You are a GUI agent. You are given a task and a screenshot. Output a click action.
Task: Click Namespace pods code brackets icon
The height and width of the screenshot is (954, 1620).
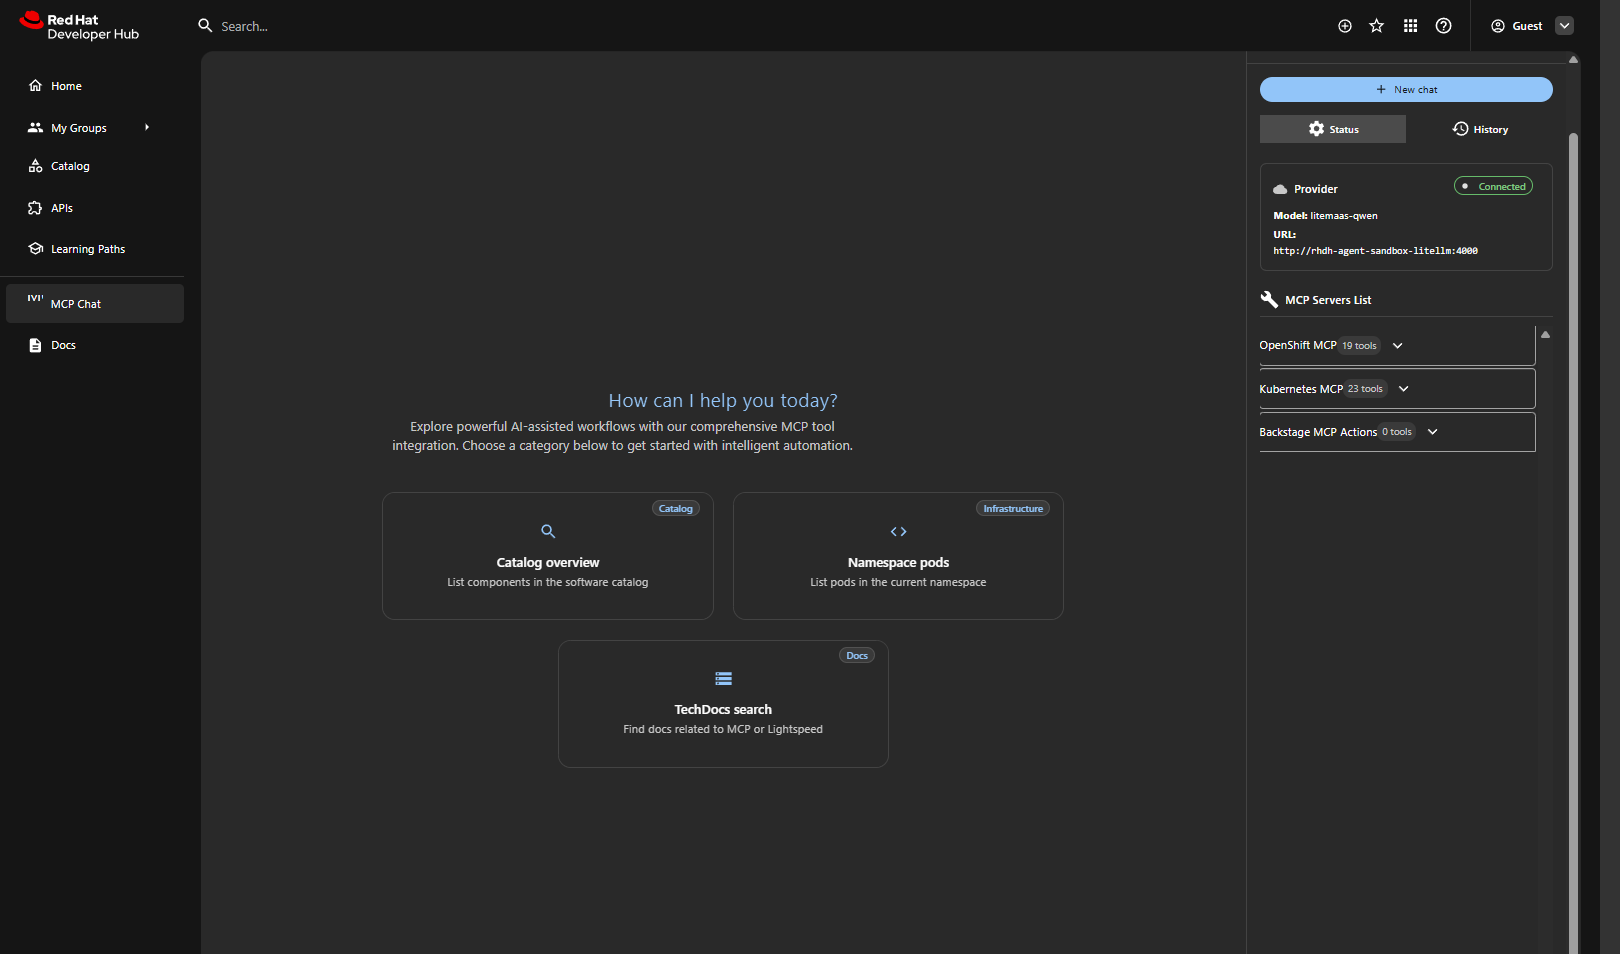click(x=898, y=531)
